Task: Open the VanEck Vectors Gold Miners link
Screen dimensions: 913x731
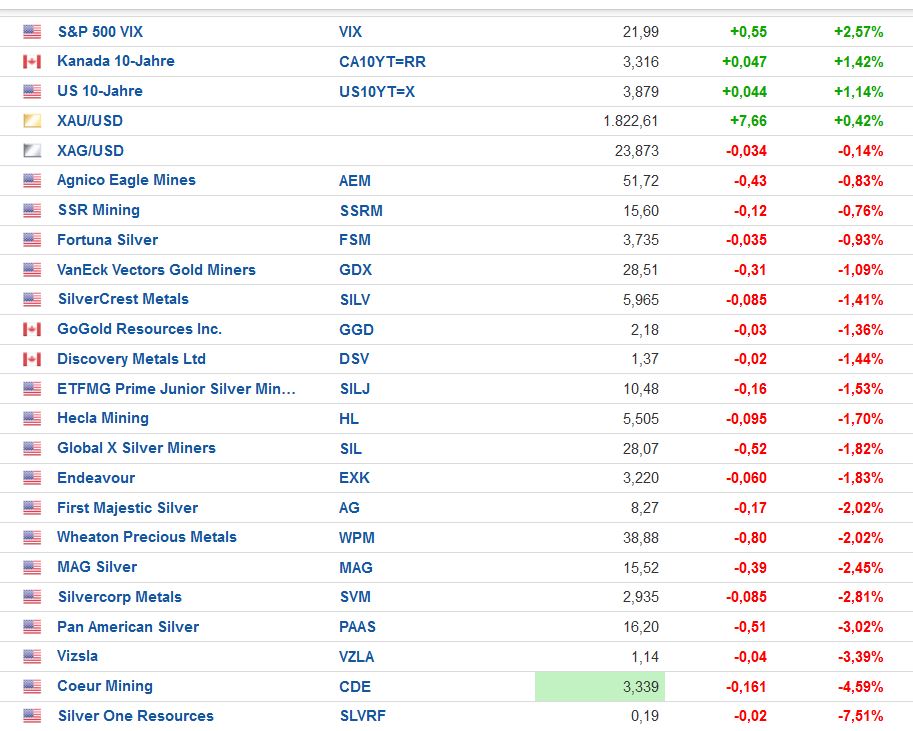Action: pyautogui.click(x=156, y=270)
